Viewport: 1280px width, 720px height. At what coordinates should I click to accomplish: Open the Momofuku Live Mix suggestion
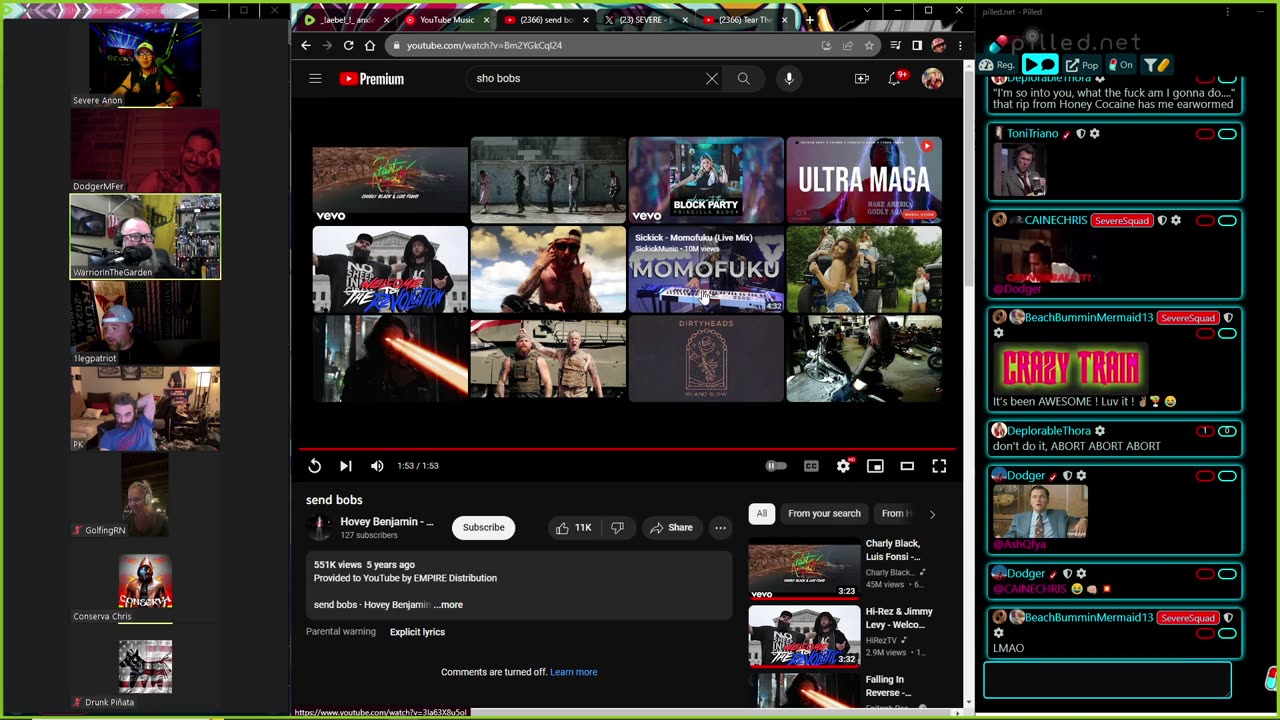(x=706, y=269)
